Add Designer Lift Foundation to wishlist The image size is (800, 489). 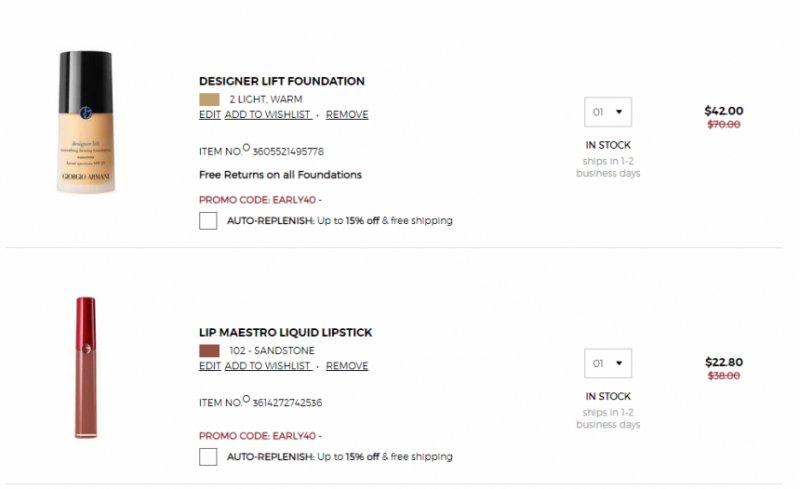click(267, 115)
